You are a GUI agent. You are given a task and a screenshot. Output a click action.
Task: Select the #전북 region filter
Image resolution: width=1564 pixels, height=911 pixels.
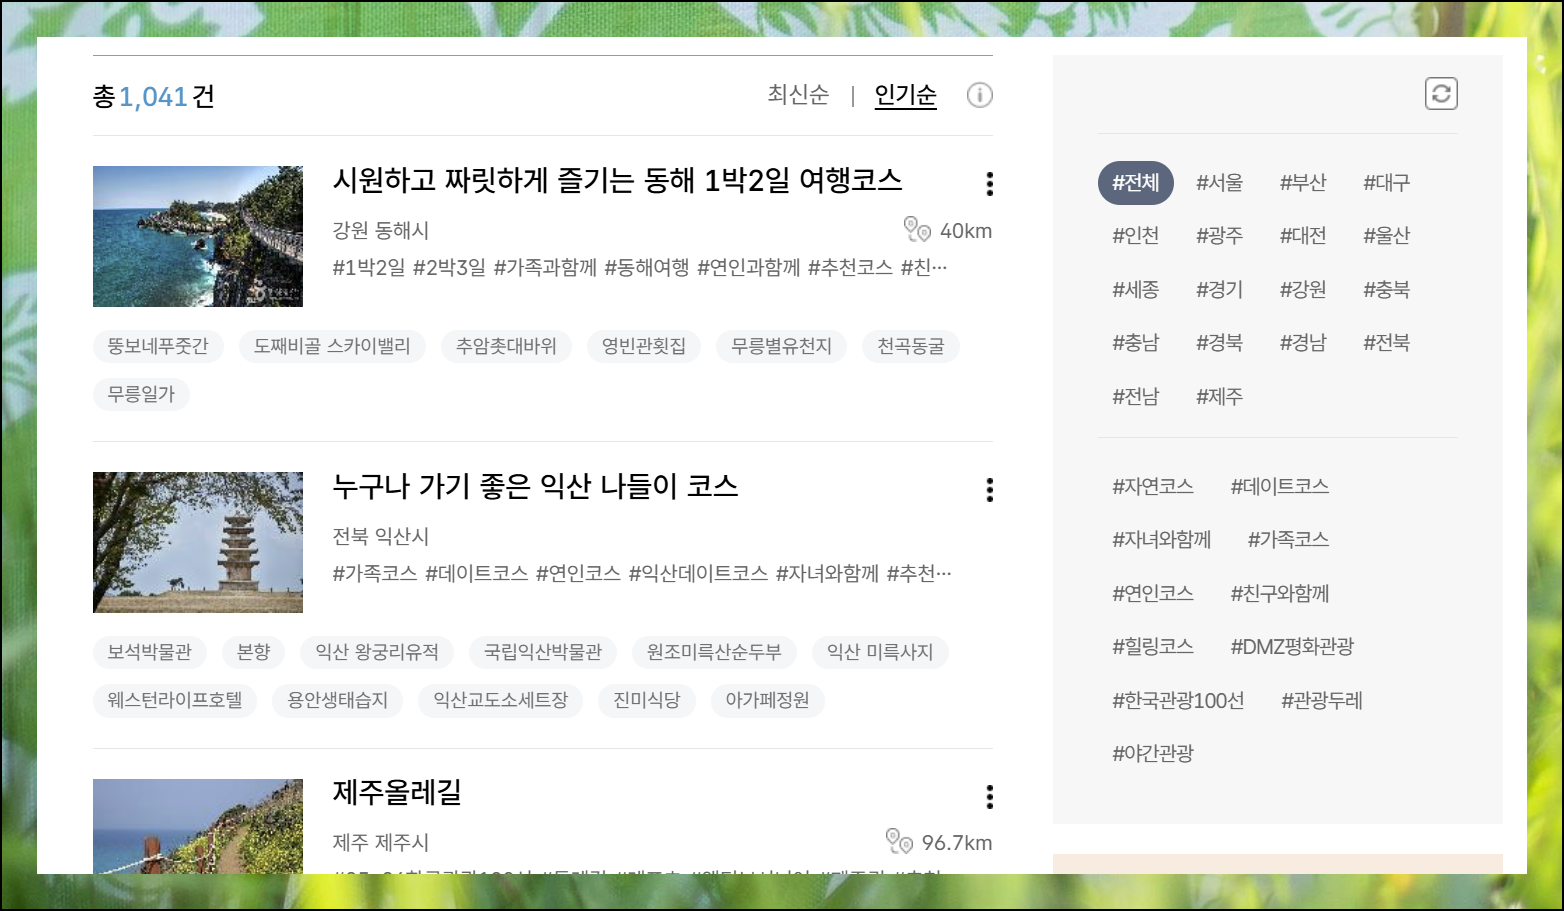coord(1386,343)
